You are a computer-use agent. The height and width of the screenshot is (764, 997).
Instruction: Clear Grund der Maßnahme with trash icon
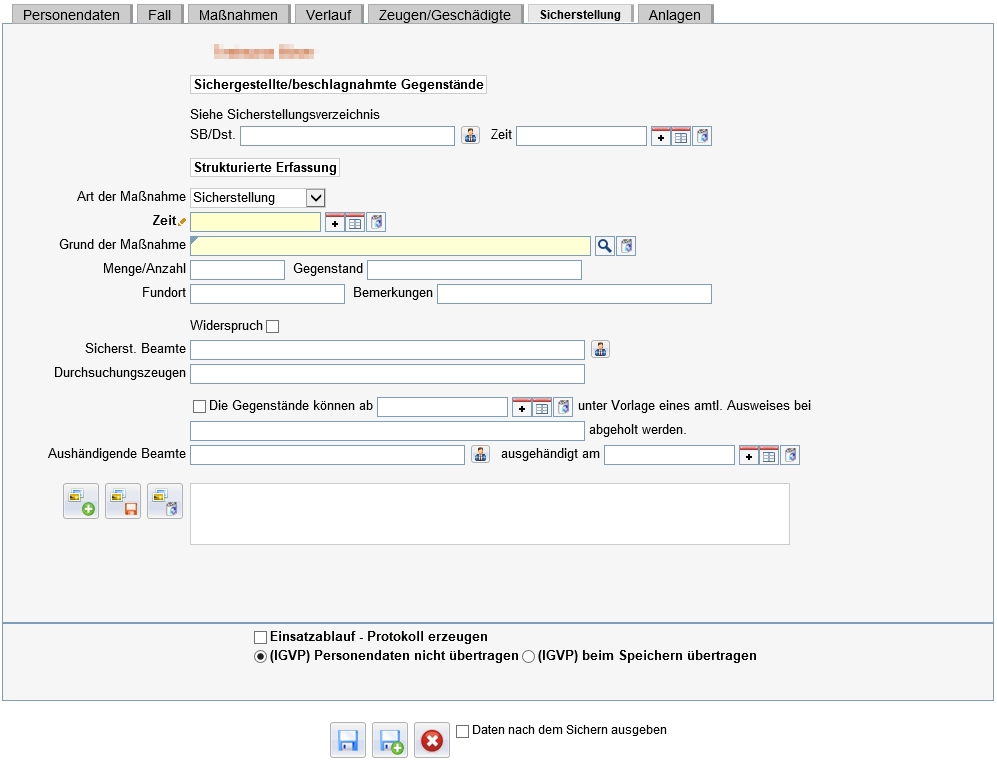[x=626, y=246]
